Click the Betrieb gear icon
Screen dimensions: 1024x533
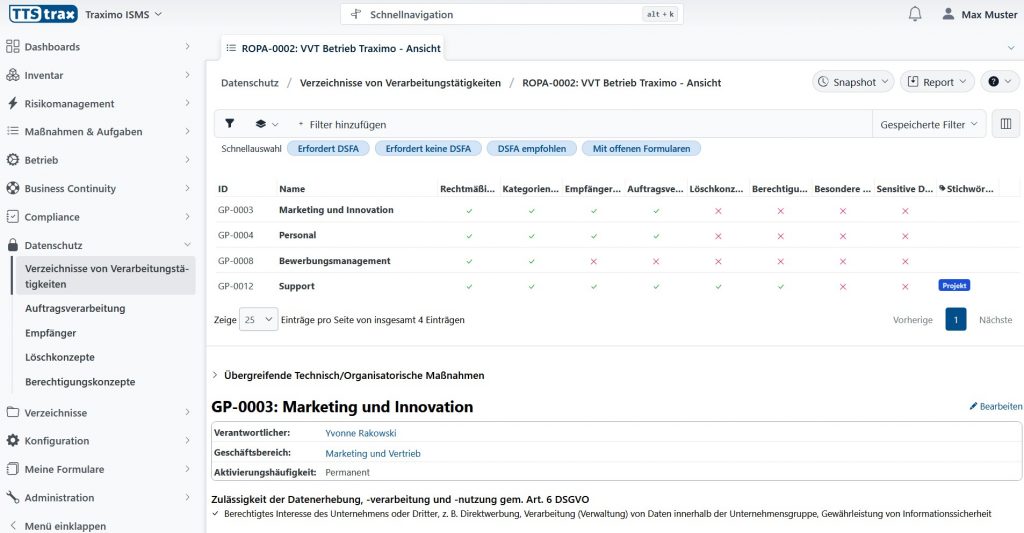pyautogui.click(x=12, y=160)
